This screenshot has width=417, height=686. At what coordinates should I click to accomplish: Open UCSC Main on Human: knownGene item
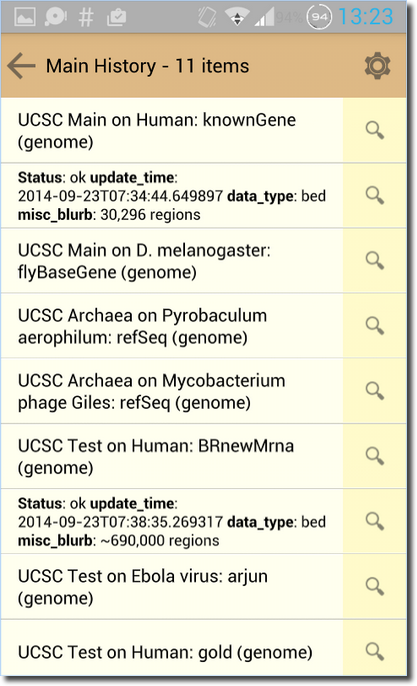pyautogui.click(x=172, y=130)
